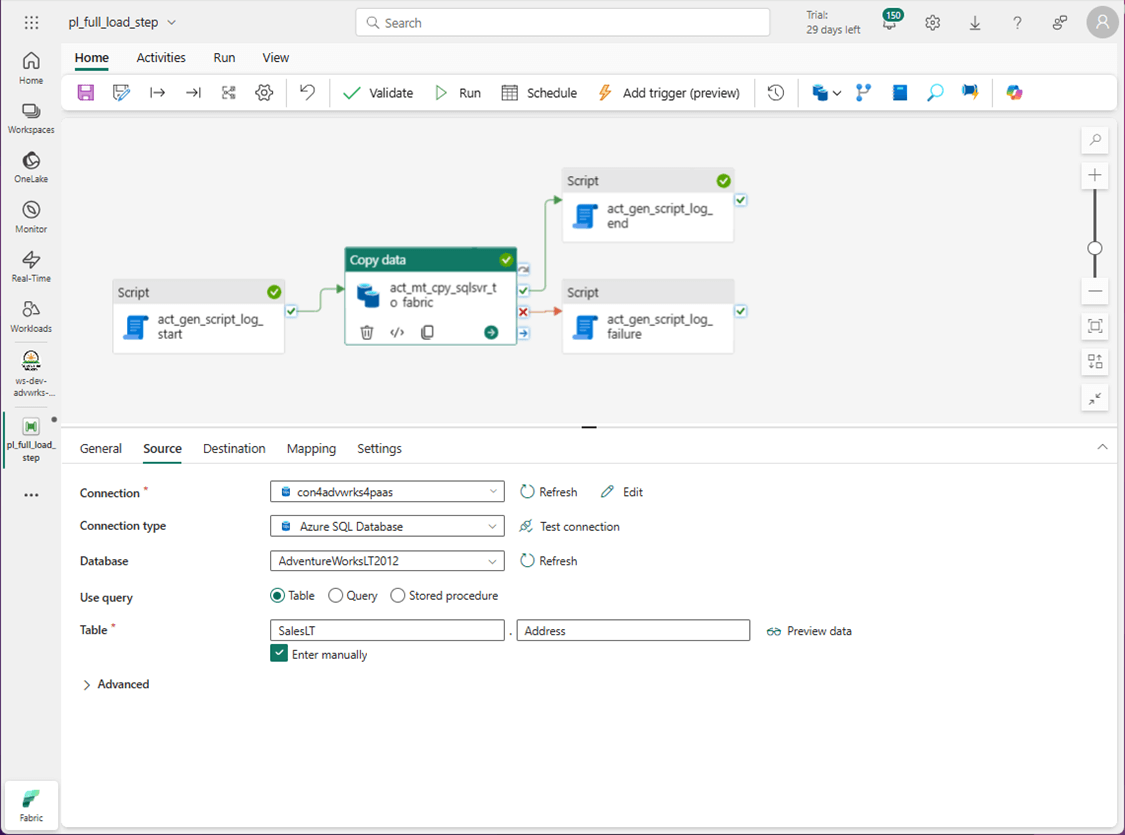Search the canvas with magnifier button
1125x835 pixels.
[1095, 140]
